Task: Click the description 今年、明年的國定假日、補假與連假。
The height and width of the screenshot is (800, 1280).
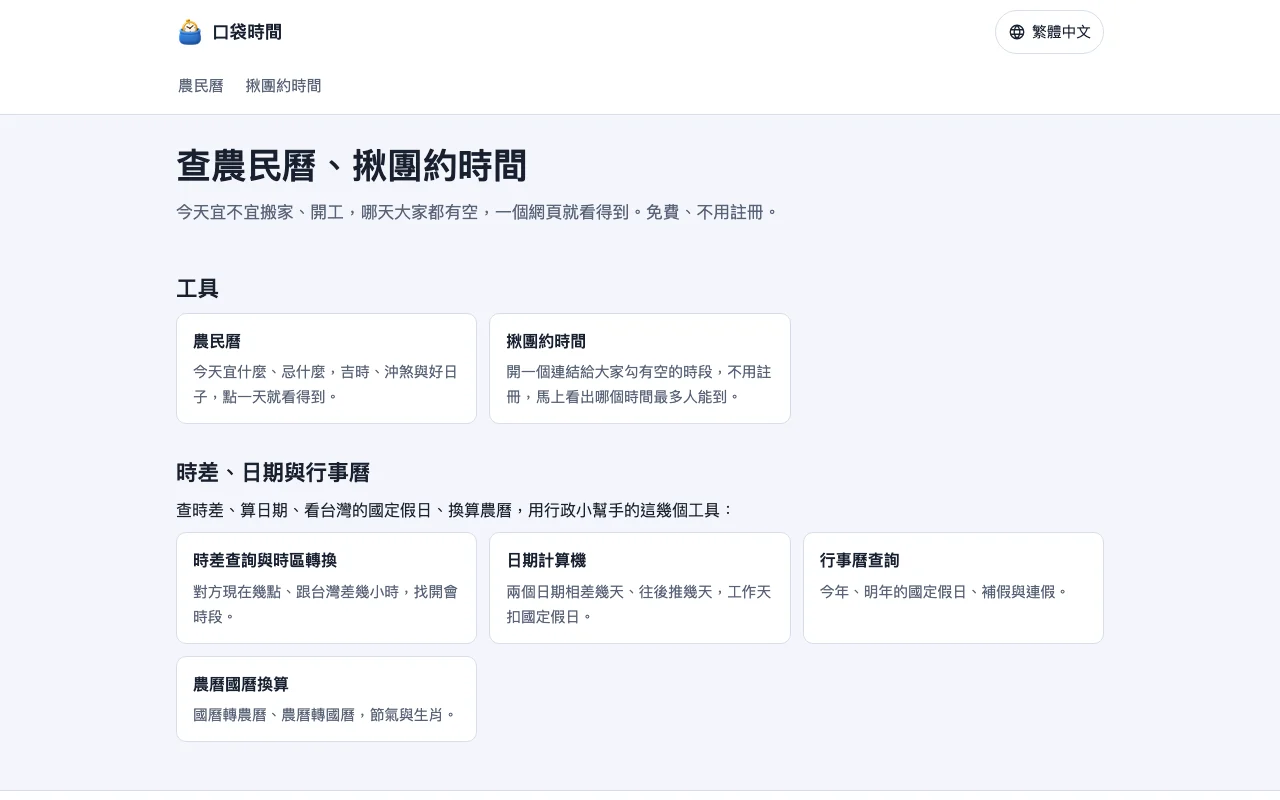Action: click(944, 592)
